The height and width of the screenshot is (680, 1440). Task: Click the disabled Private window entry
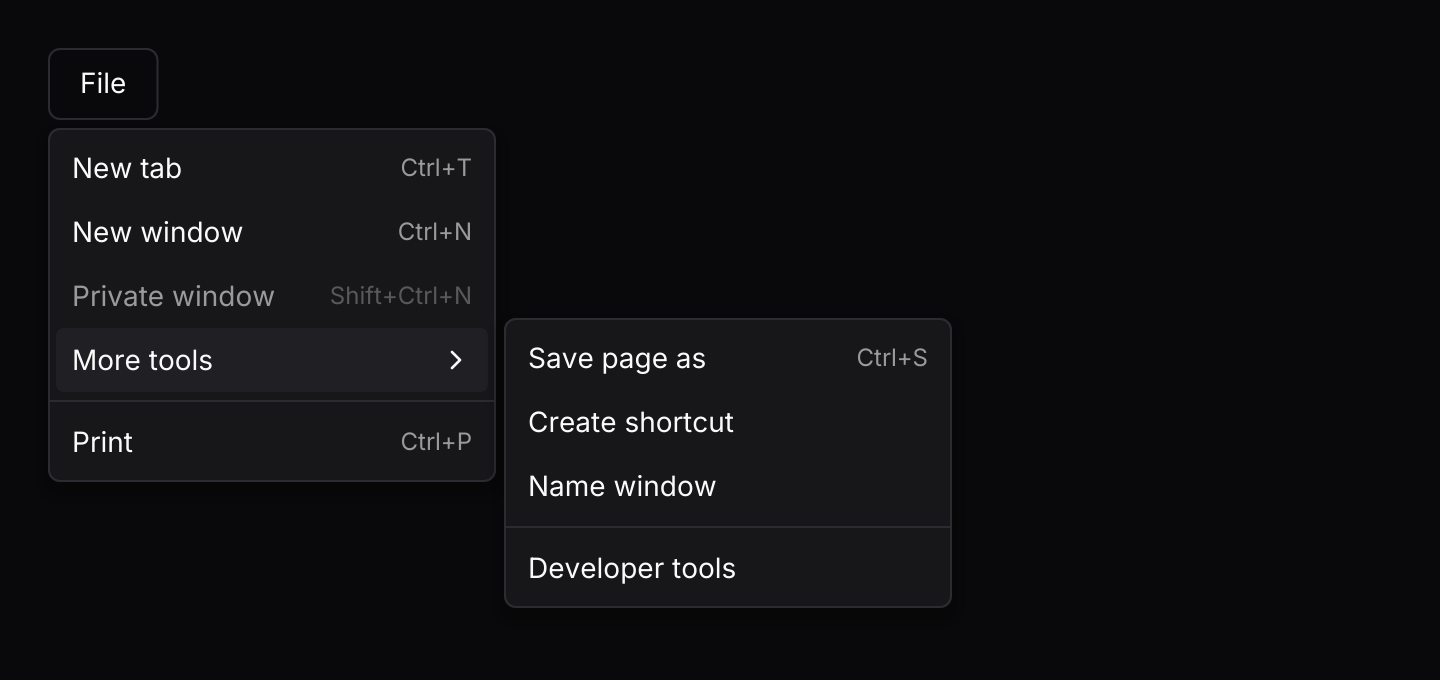(272, 296)
